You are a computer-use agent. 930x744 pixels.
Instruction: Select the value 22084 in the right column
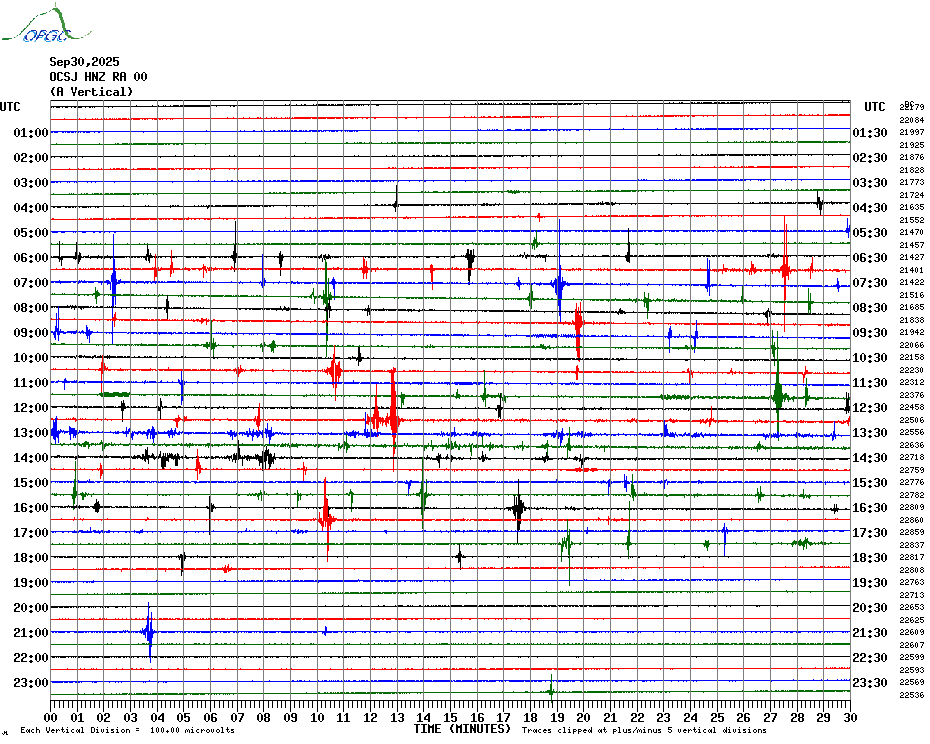pos(912,120)
